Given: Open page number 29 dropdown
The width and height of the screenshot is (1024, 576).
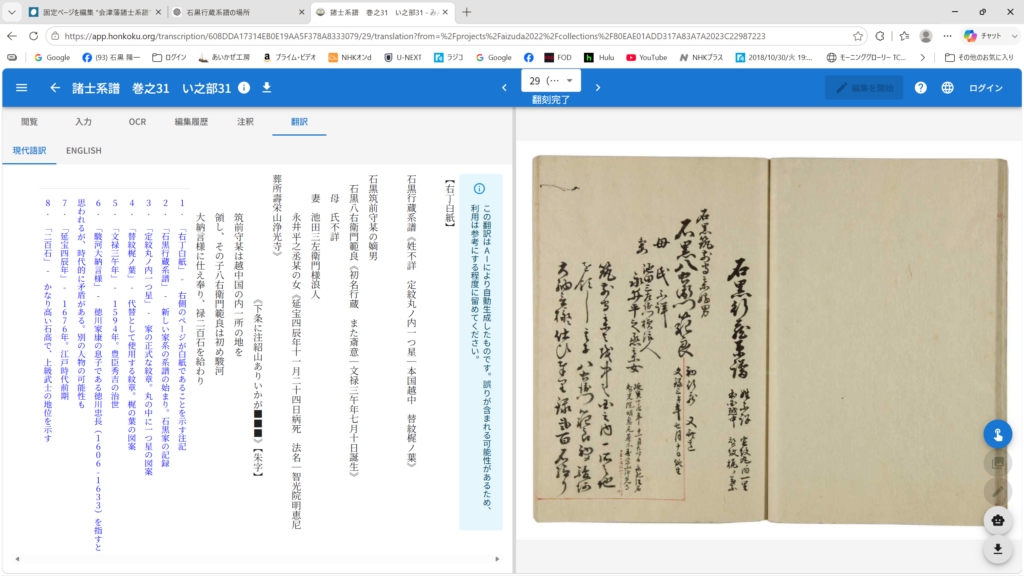Looking at the screenshot, I should (x=551, y=81).
